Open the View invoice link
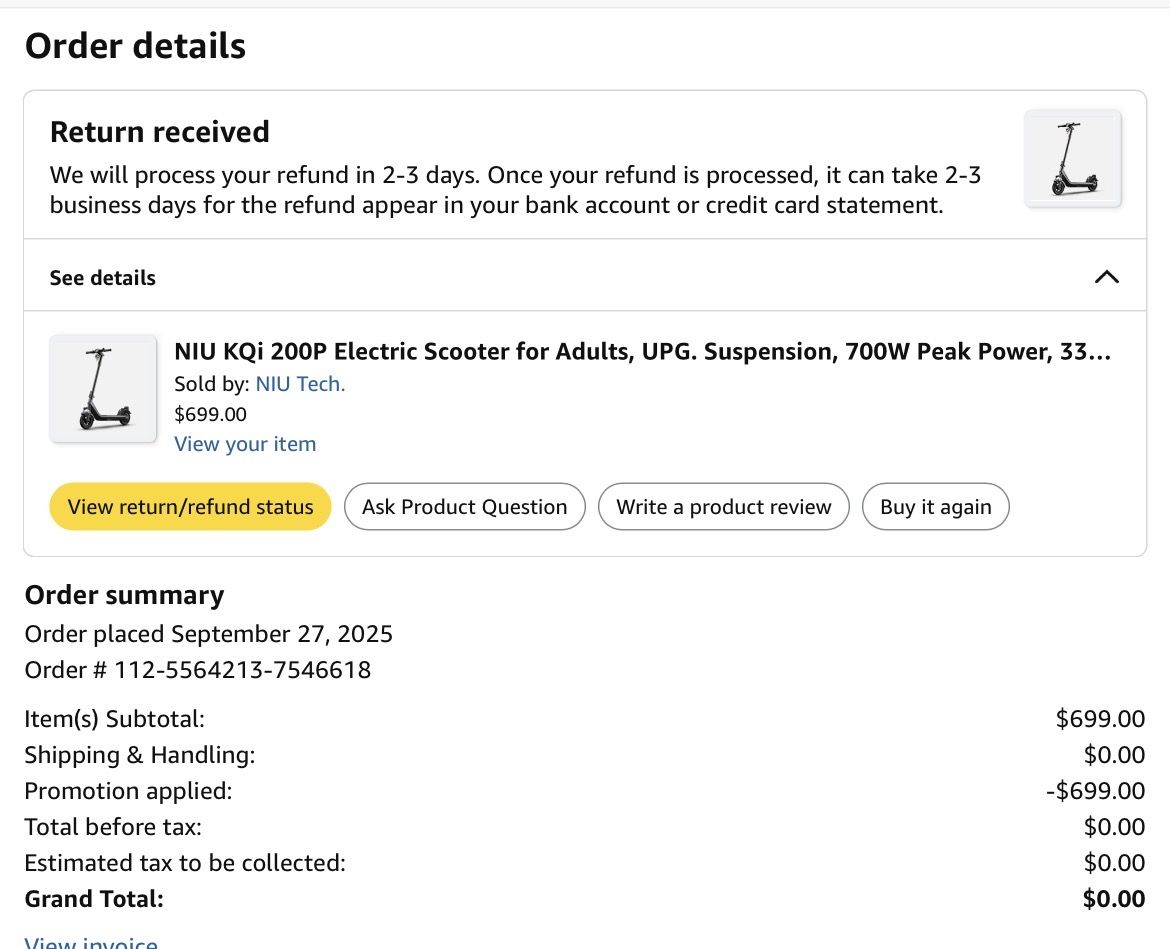1170x949 pixels. point(91,943)
